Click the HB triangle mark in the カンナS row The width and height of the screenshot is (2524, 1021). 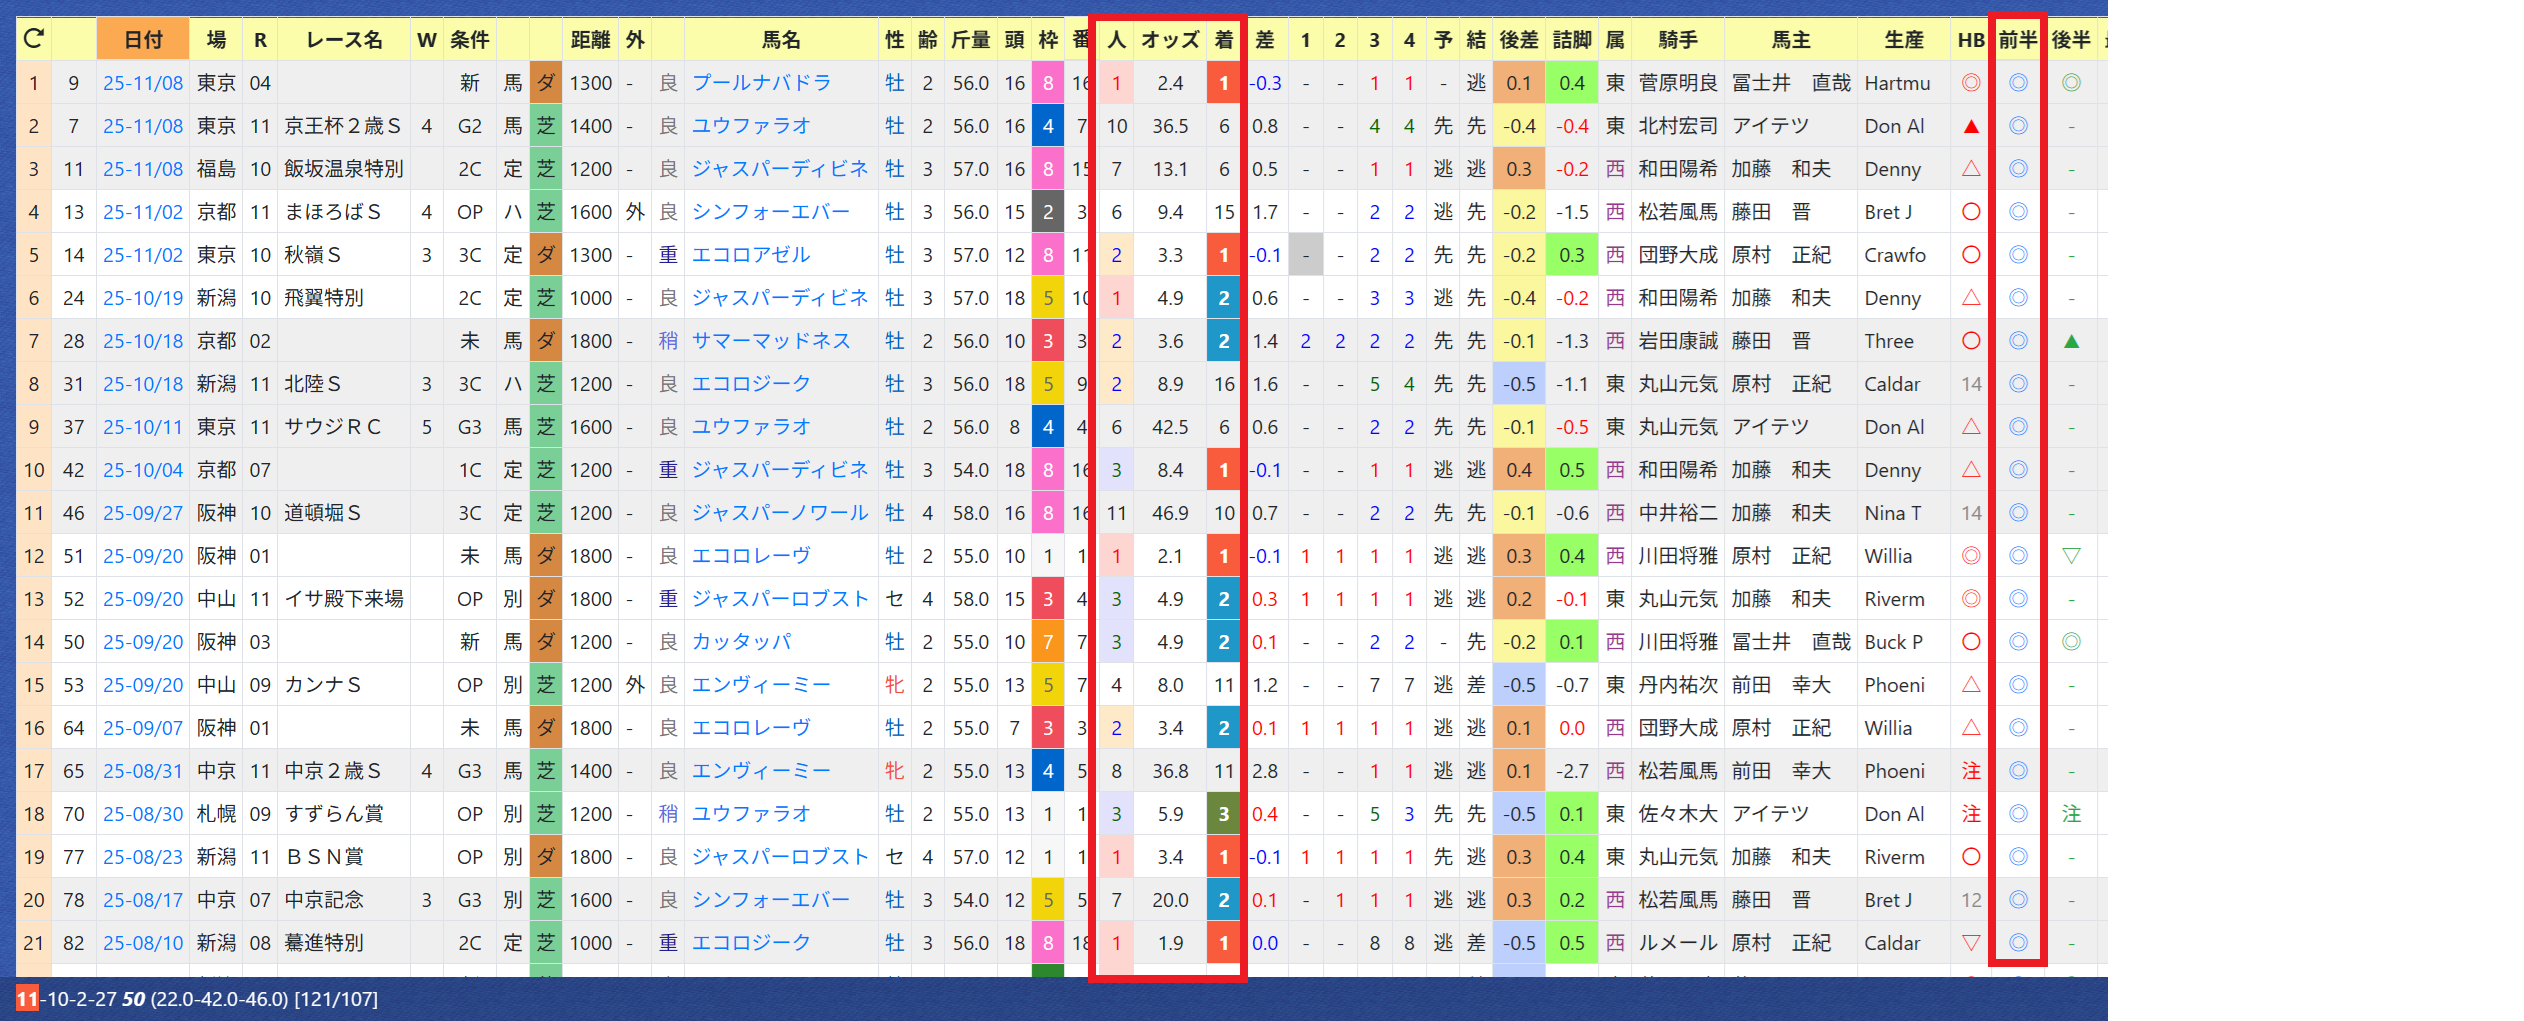1970,685
